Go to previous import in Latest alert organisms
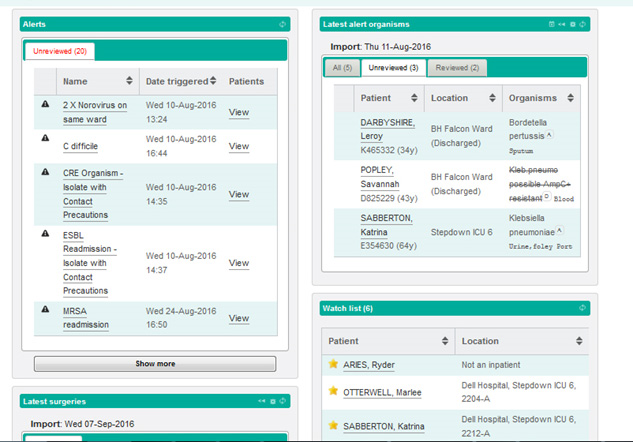The image size is (633, 442). pyautogui.click(x=562, y=24)
